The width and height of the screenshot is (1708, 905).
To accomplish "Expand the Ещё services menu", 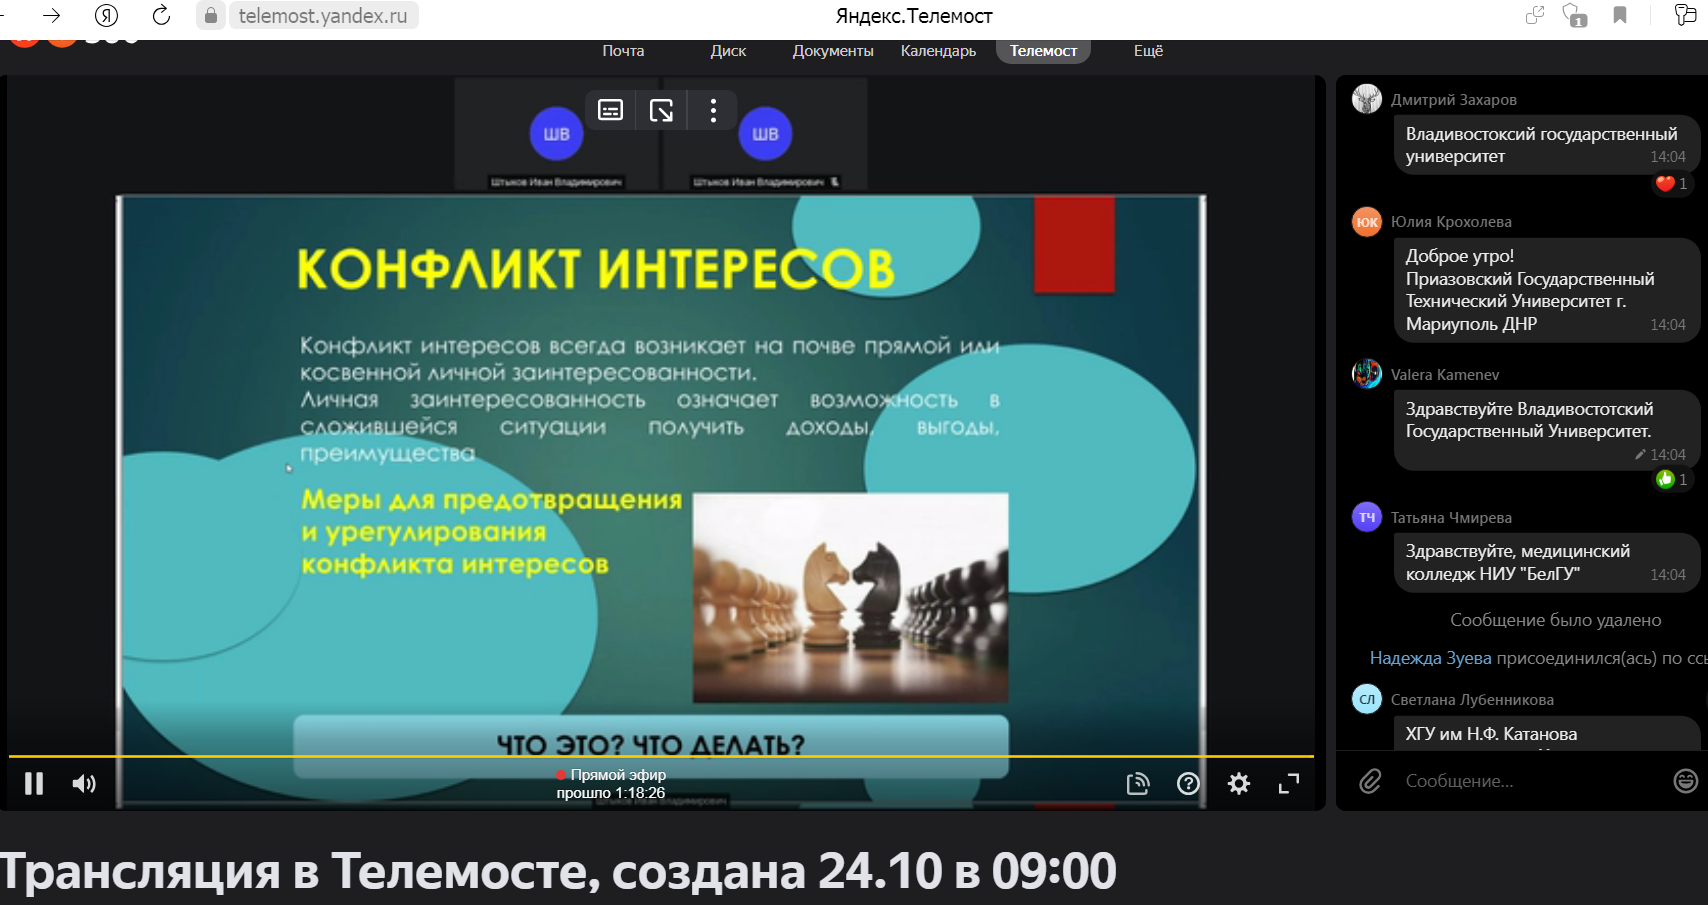I will [x=1148, y=51].
